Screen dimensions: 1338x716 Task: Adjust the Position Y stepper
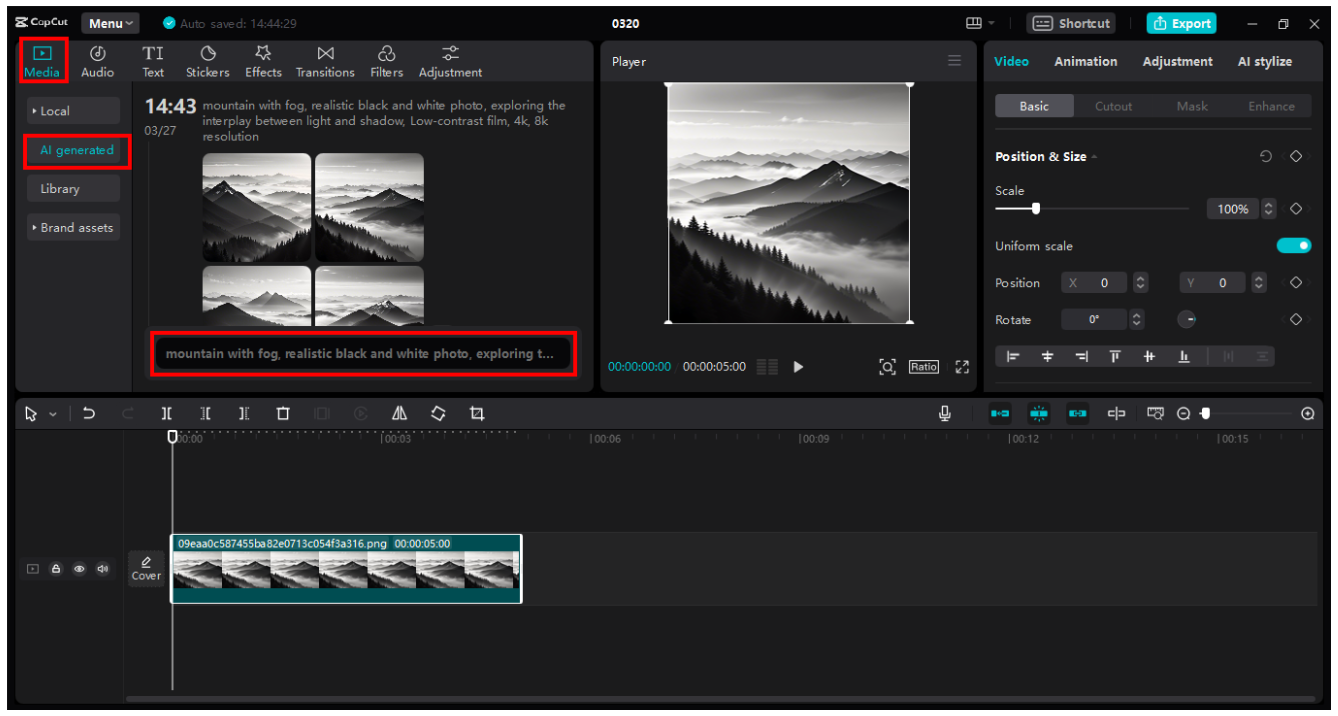coord(1259,283)
